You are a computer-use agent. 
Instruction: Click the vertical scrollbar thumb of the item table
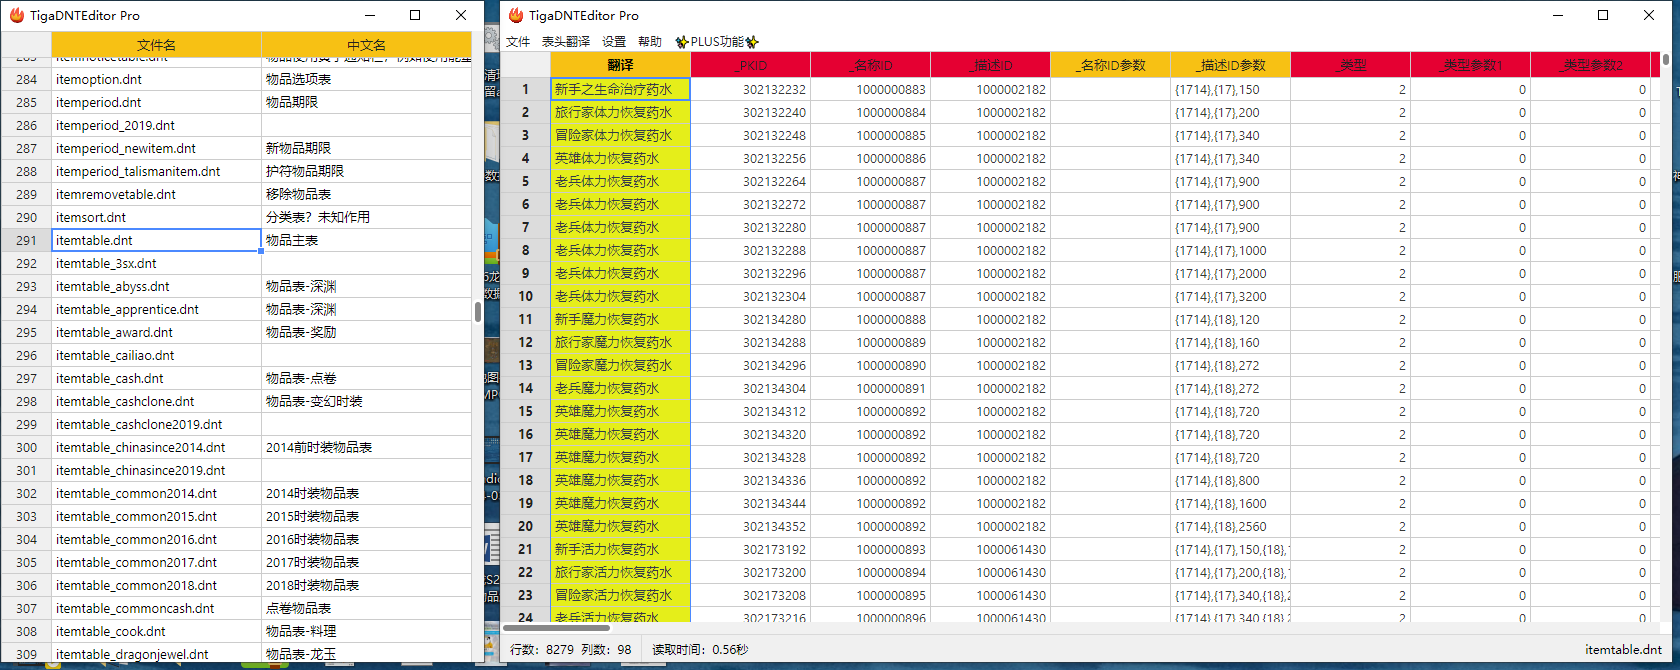point(1666,59)
